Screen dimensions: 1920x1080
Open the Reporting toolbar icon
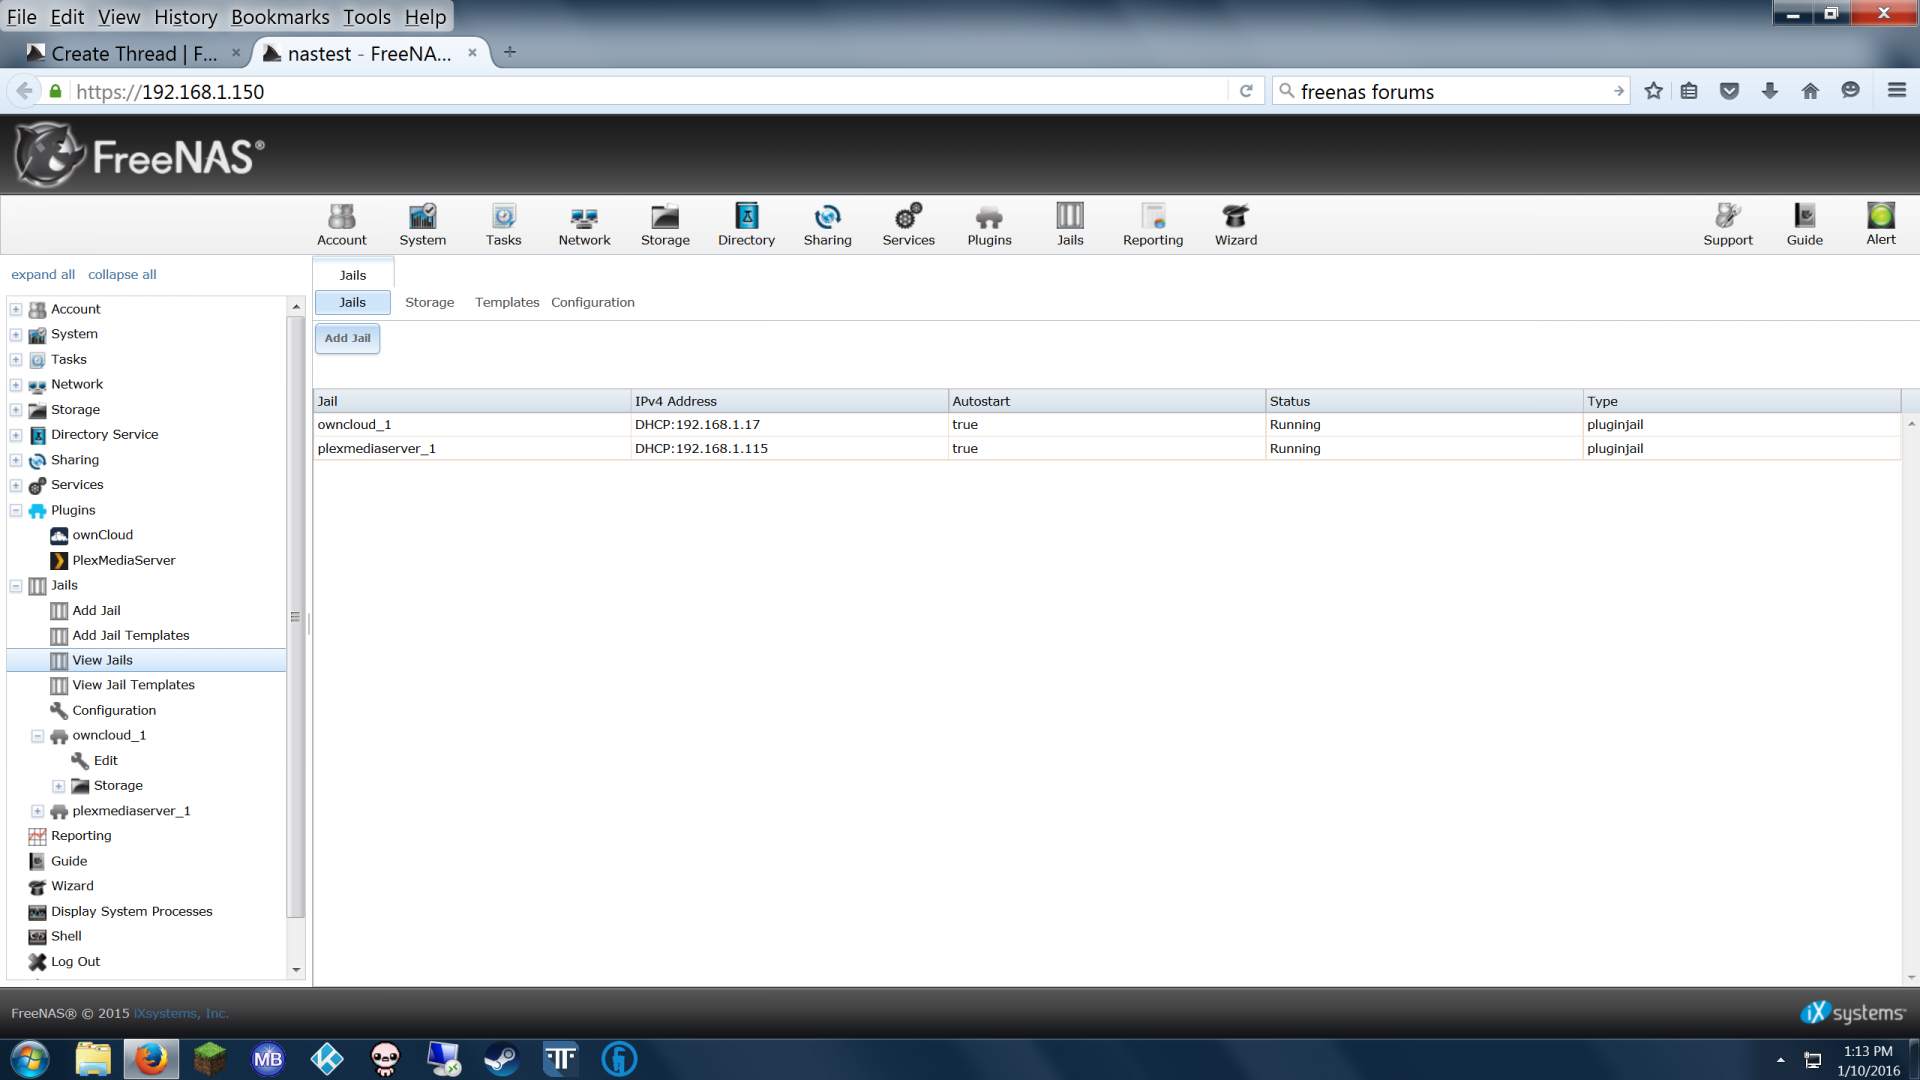point(1152,225)
